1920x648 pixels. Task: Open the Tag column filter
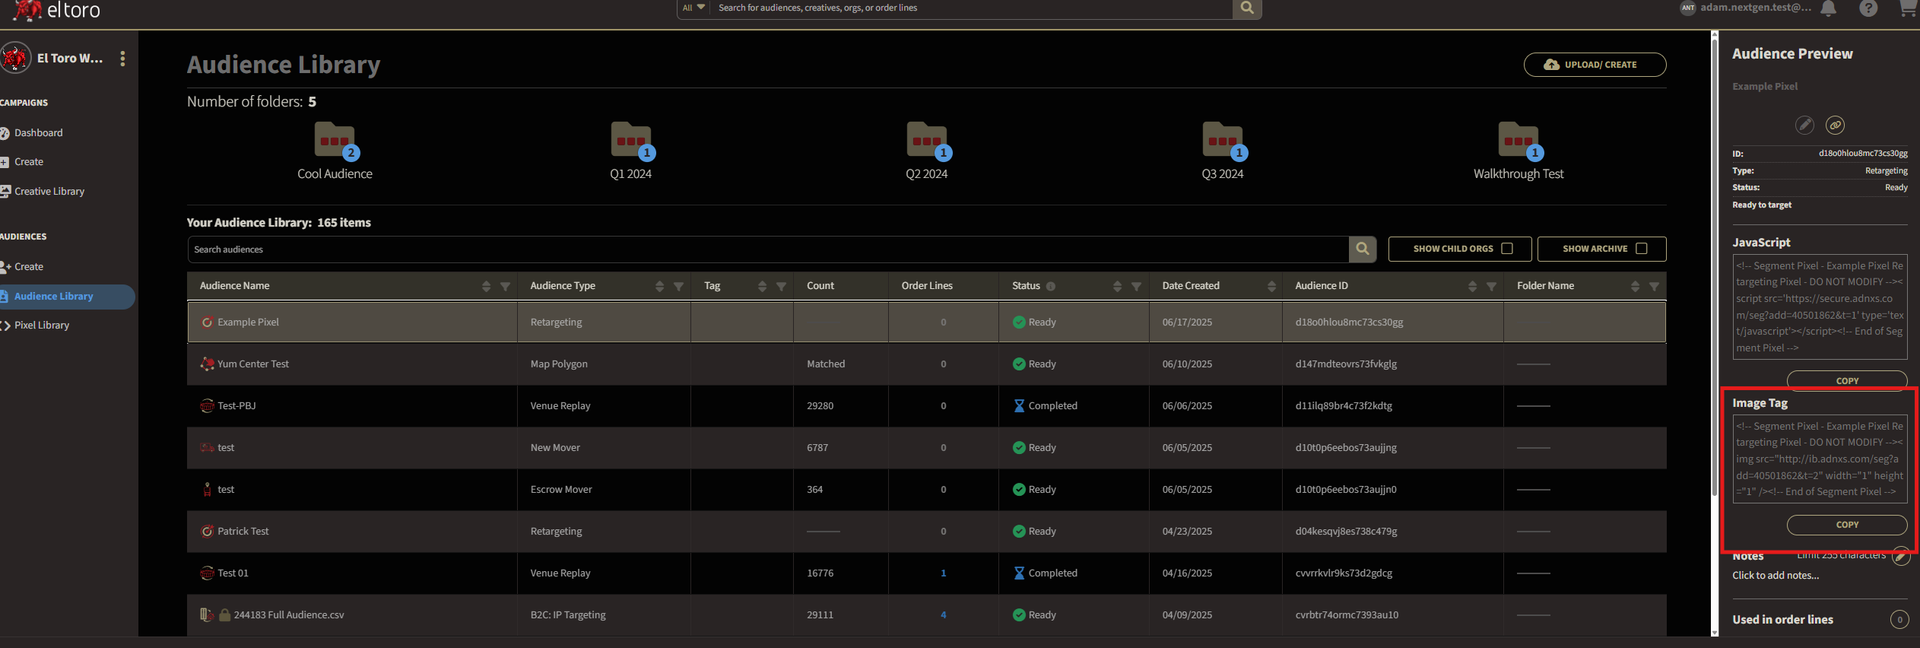pos(781,286)
